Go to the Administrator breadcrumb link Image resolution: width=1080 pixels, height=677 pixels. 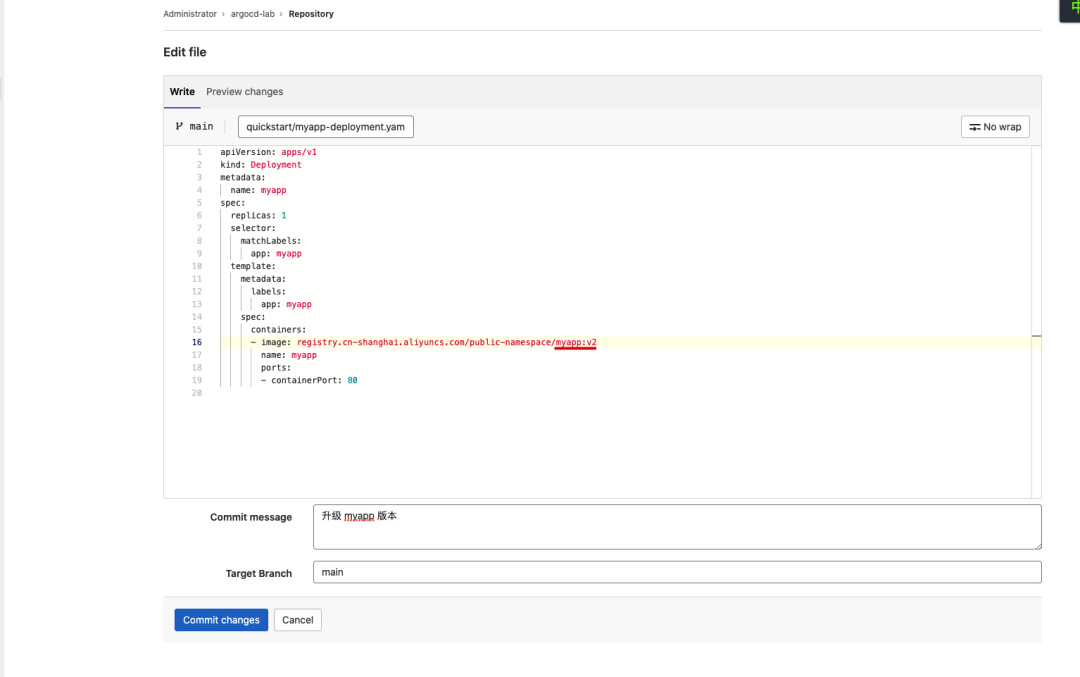coord(190,14)
